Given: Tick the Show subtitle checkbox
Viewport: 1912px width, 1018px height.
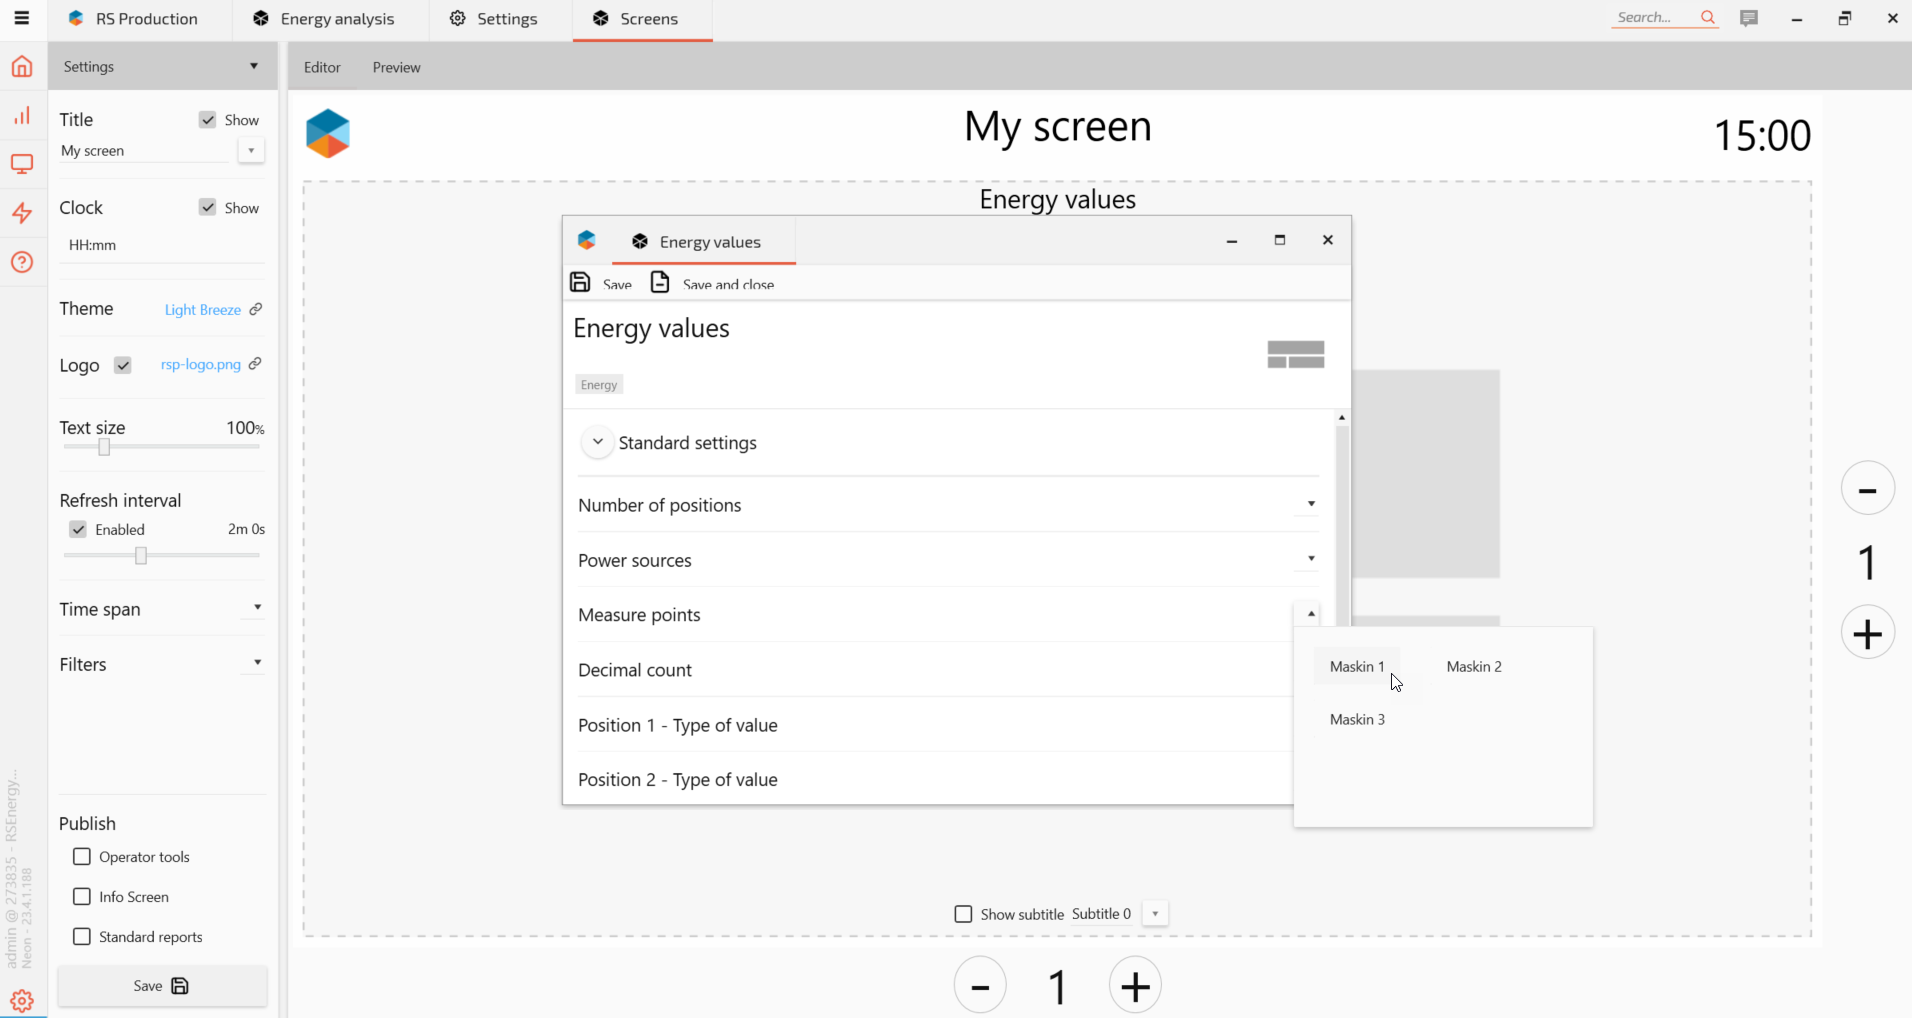Looking at the screenshot, I should 963,914.
